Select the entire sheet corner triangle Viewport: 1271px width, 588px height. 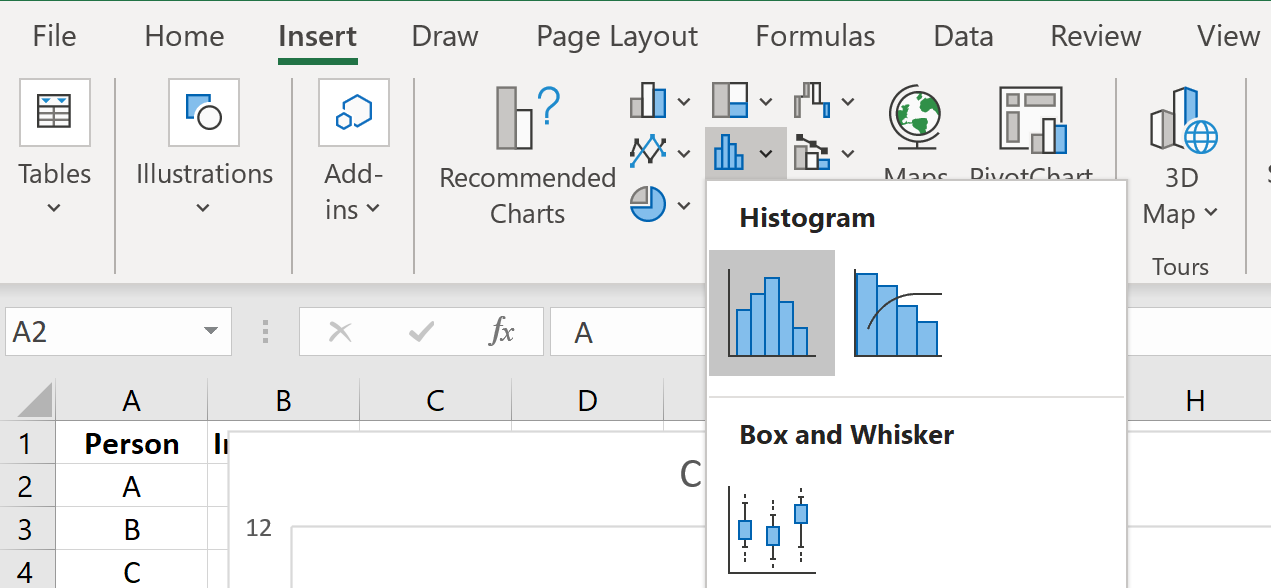[x=35, y=402]
